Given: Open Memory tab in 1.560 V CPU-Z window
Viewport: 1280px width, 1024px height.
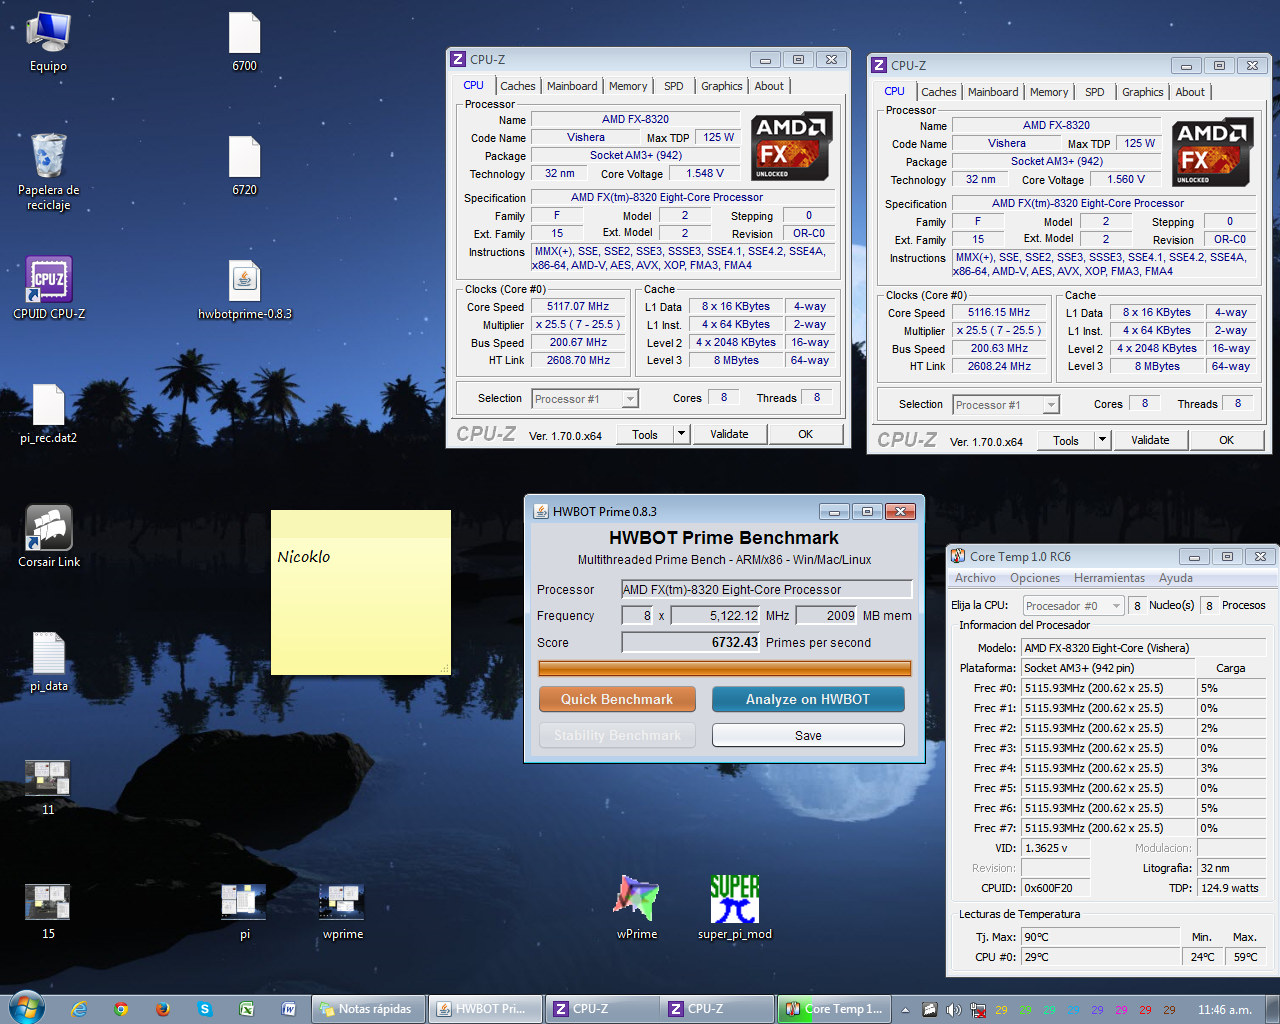Looking at the screenshot, I should click(1049, 92).
